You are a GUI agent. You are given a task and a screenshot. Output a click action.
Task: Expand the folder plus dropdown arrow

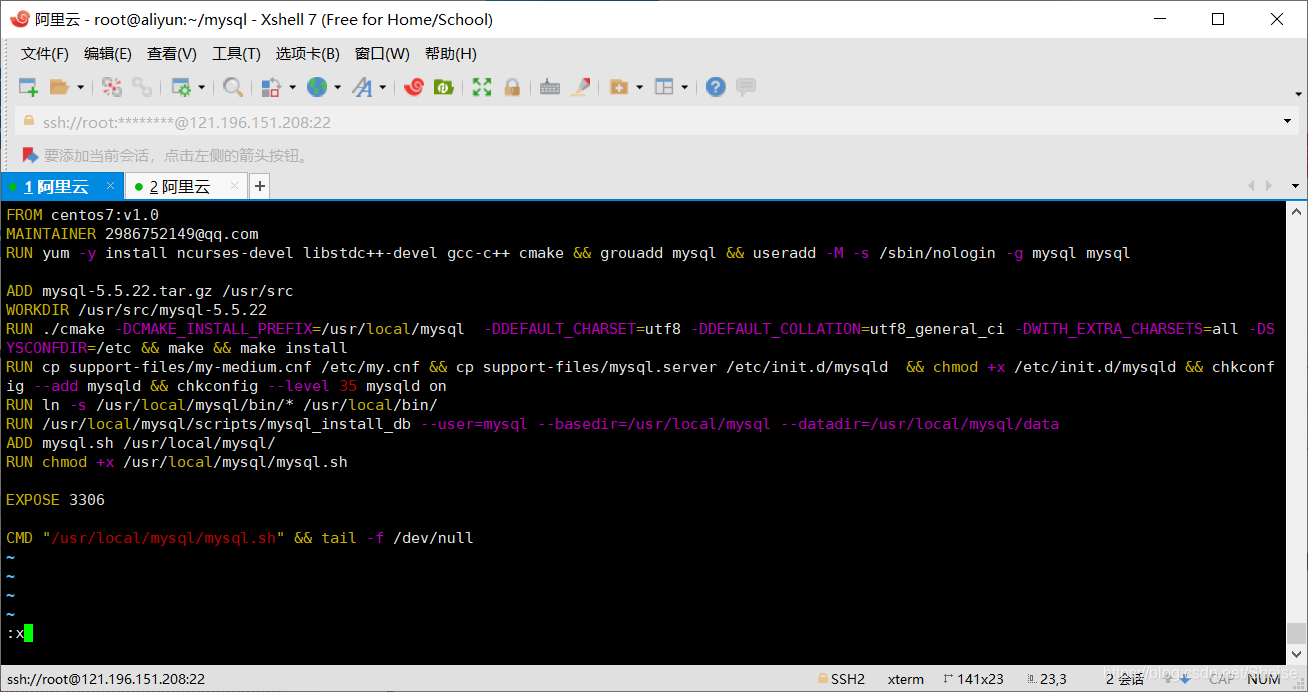click(x=639, y=87)
